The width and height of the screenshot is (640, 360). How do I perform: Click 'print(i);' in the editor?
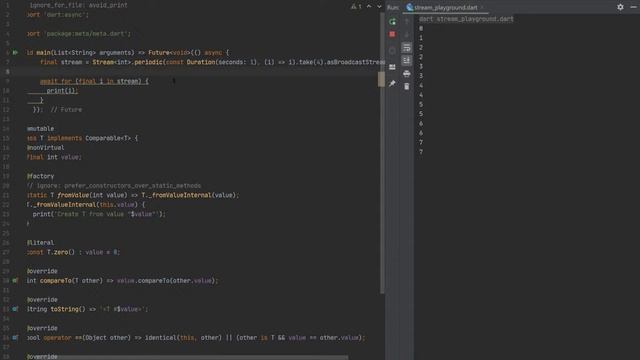[62, 91]
